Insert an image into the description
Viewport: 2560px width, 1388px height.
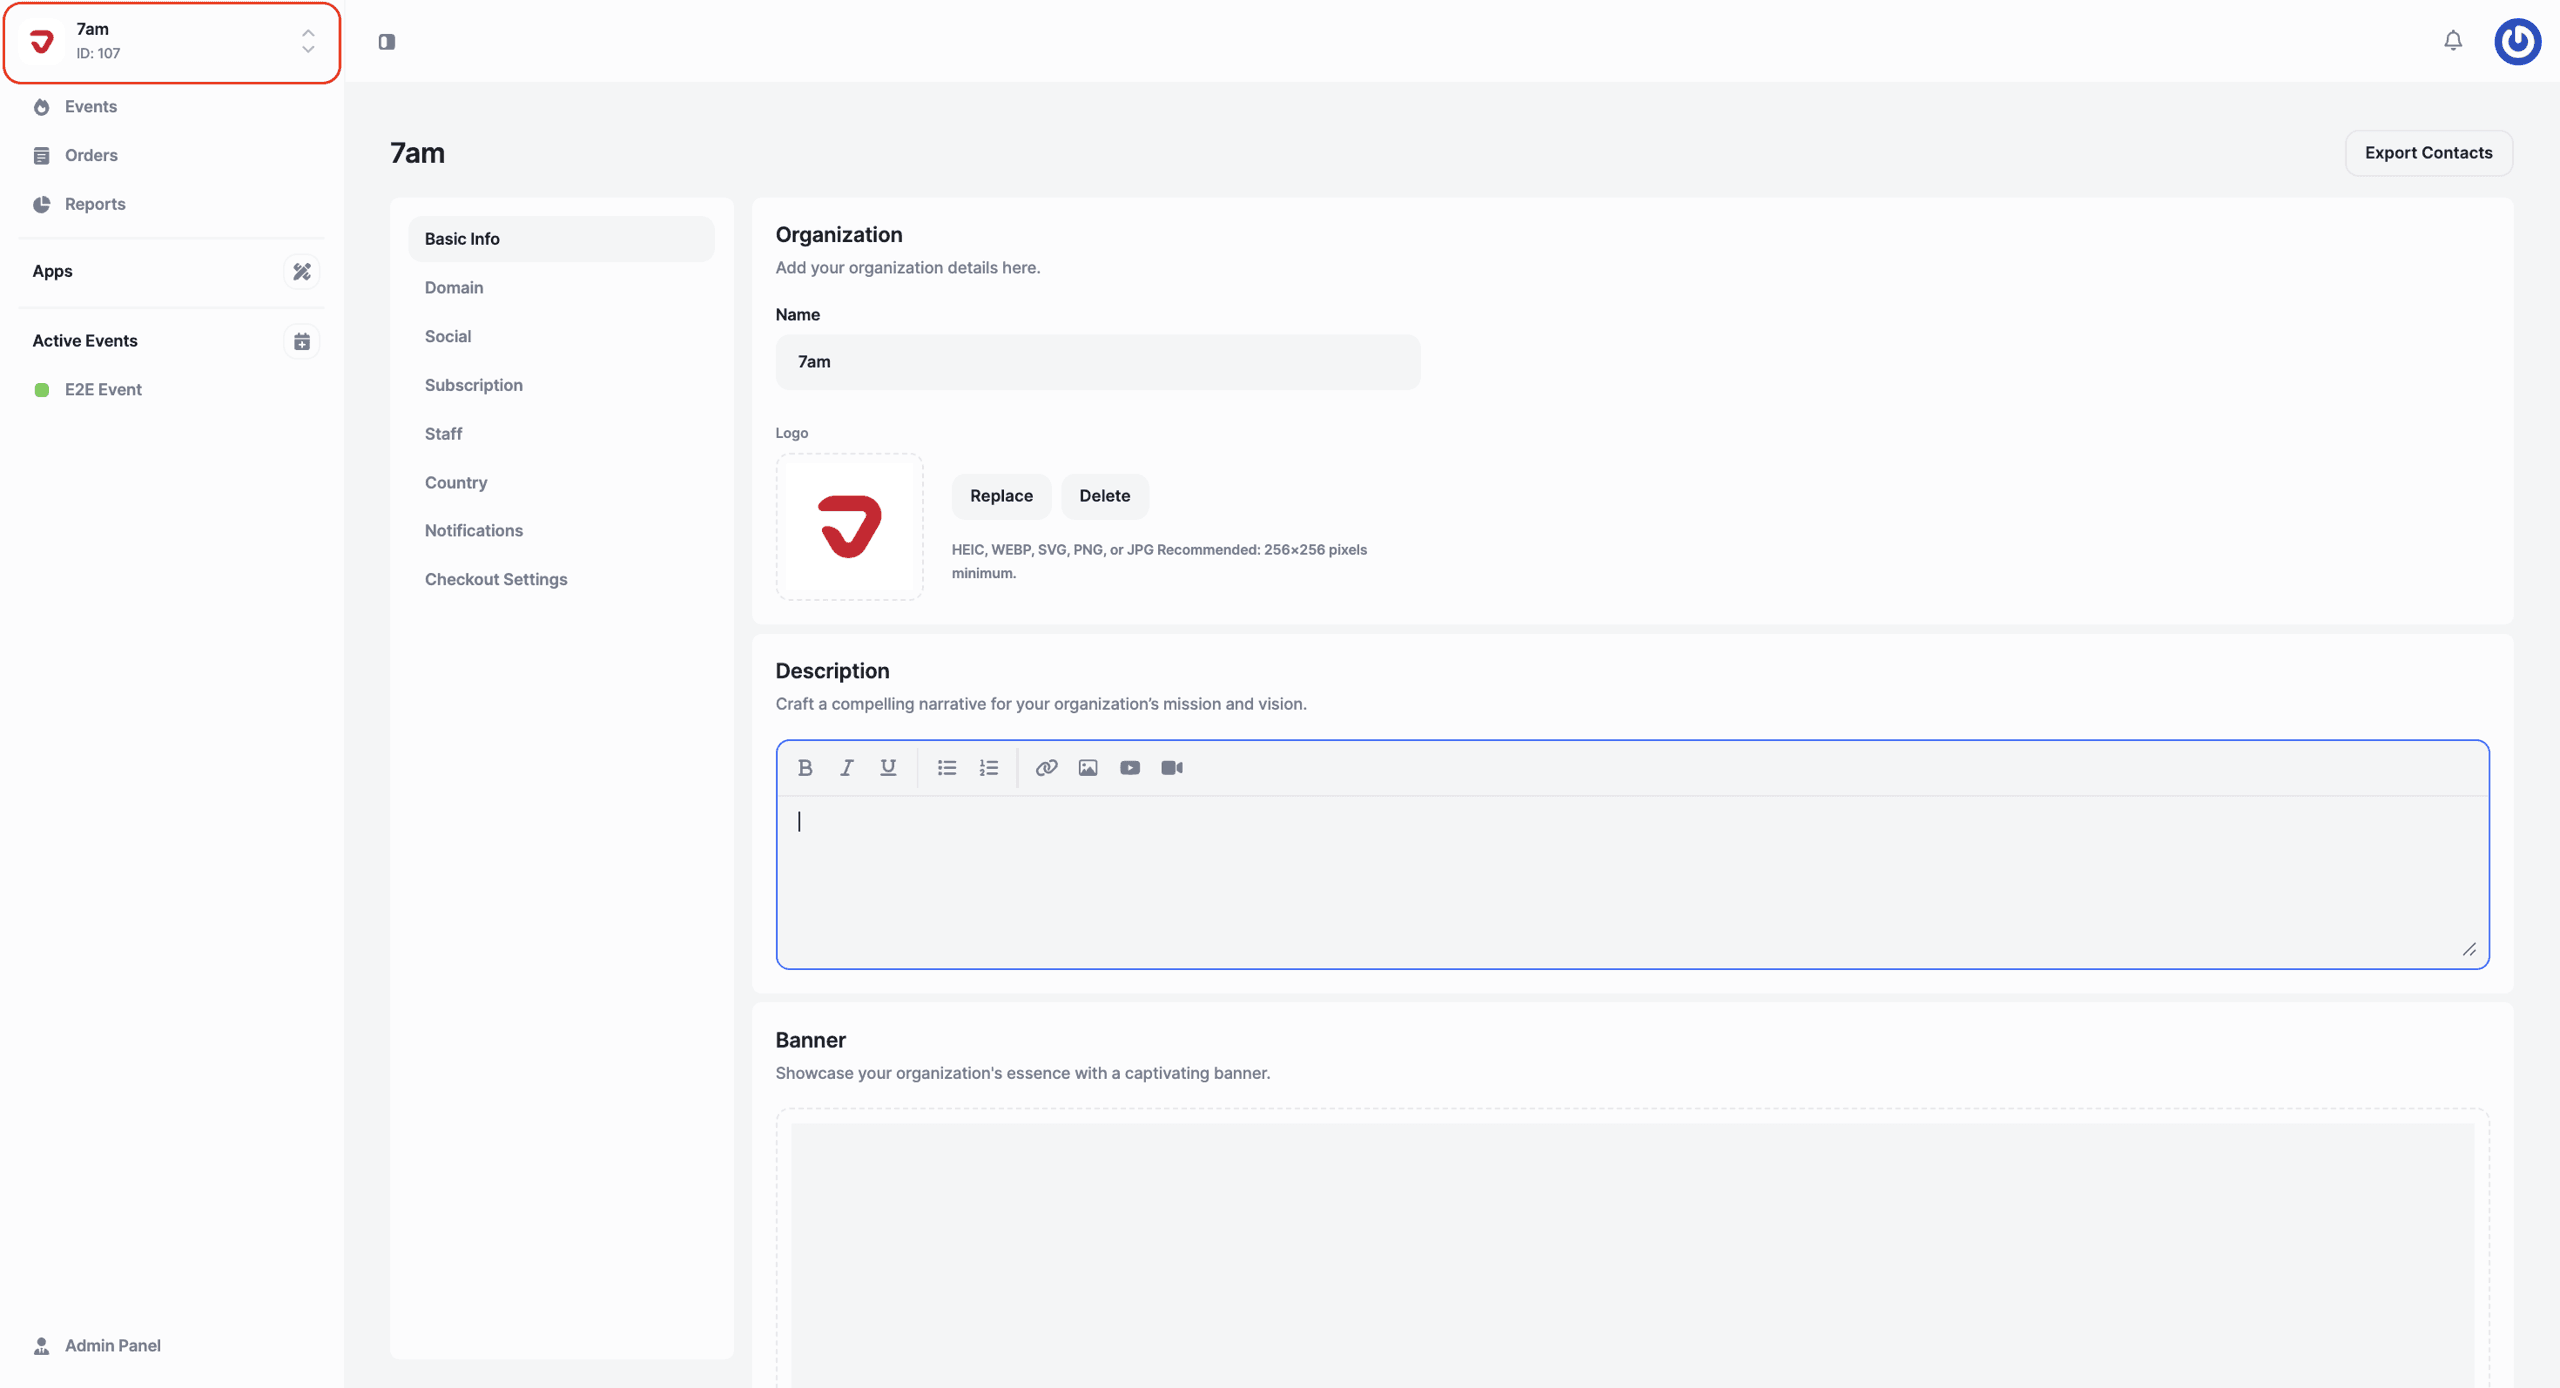point(1088,768)
